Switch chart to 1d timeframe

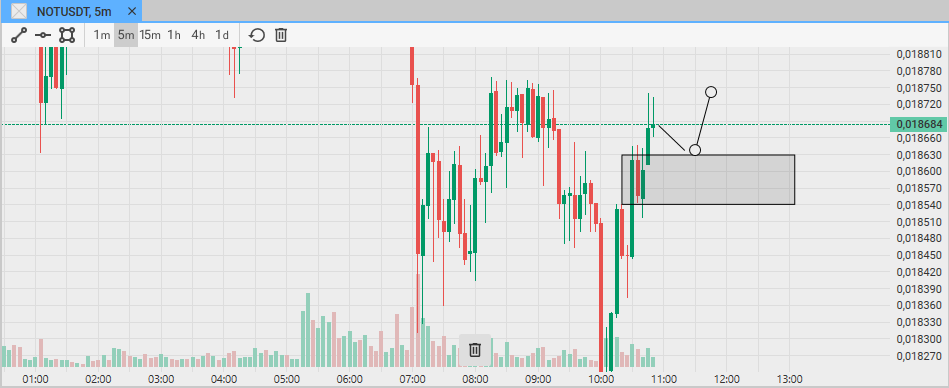[222, 35]
